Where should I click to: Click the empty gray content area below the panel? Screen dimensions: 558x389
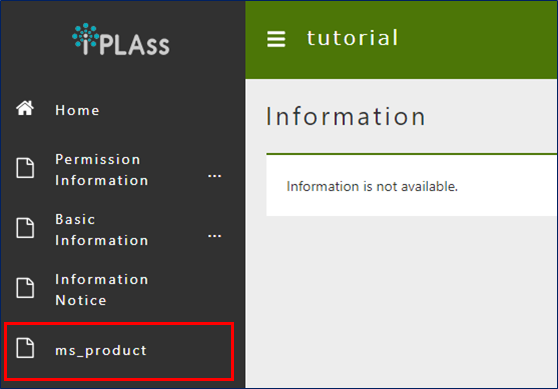point(401,302)
